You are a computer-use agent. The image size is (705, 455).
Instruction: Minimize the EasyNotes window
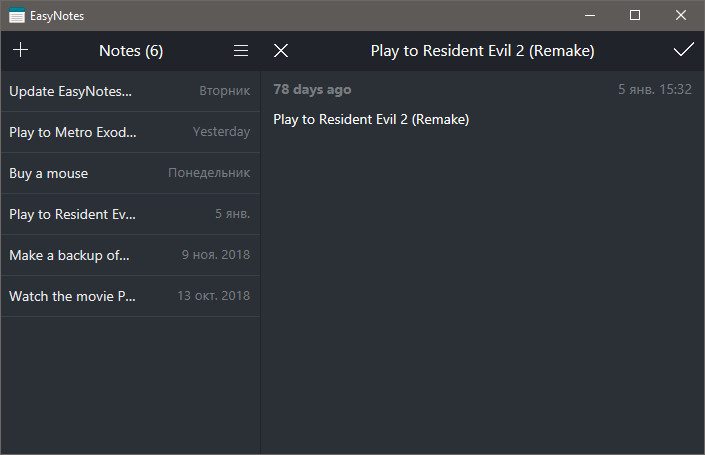(x=588, y=15)
